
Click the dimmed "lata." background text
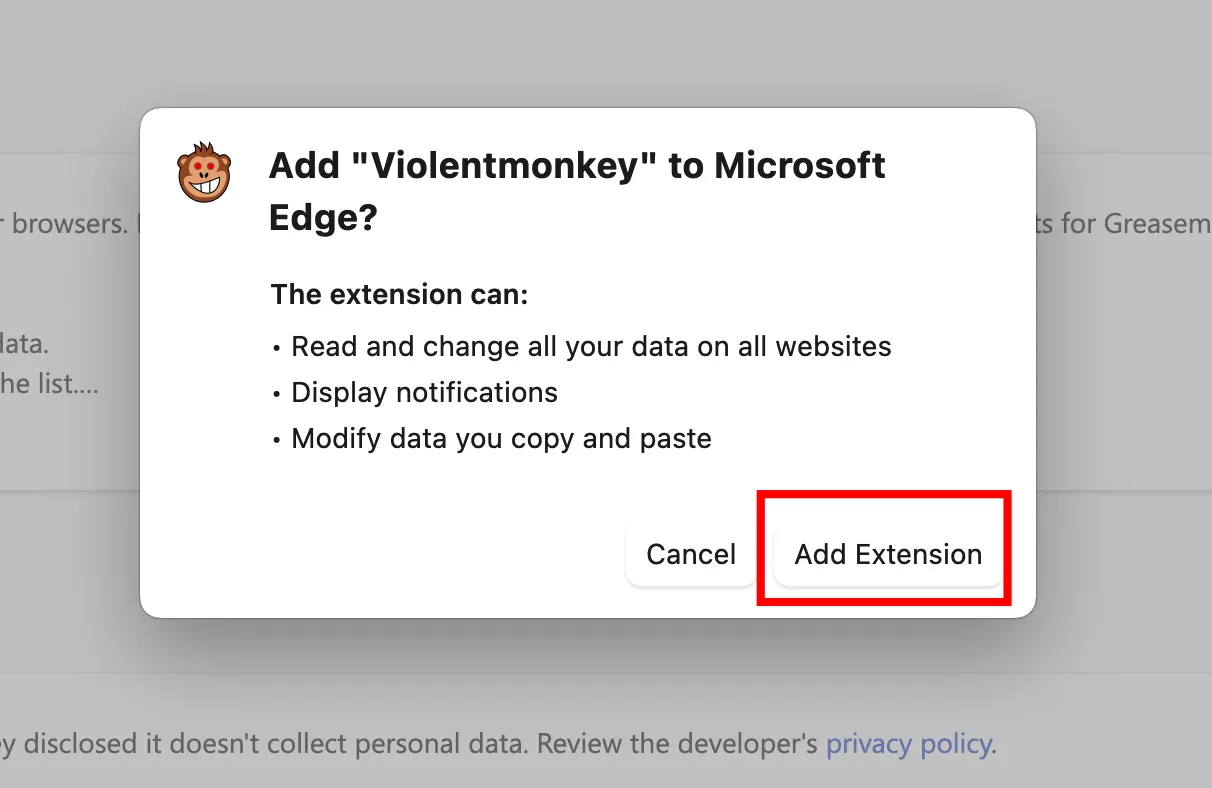tap(25, 345)
